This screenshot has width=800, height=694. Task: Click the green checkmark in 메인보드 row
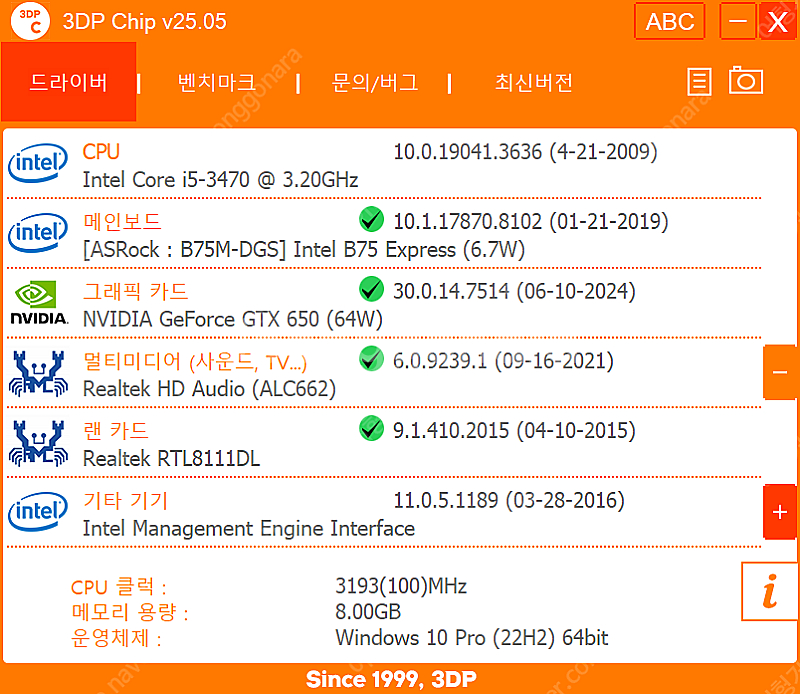(x=371, y=219)
